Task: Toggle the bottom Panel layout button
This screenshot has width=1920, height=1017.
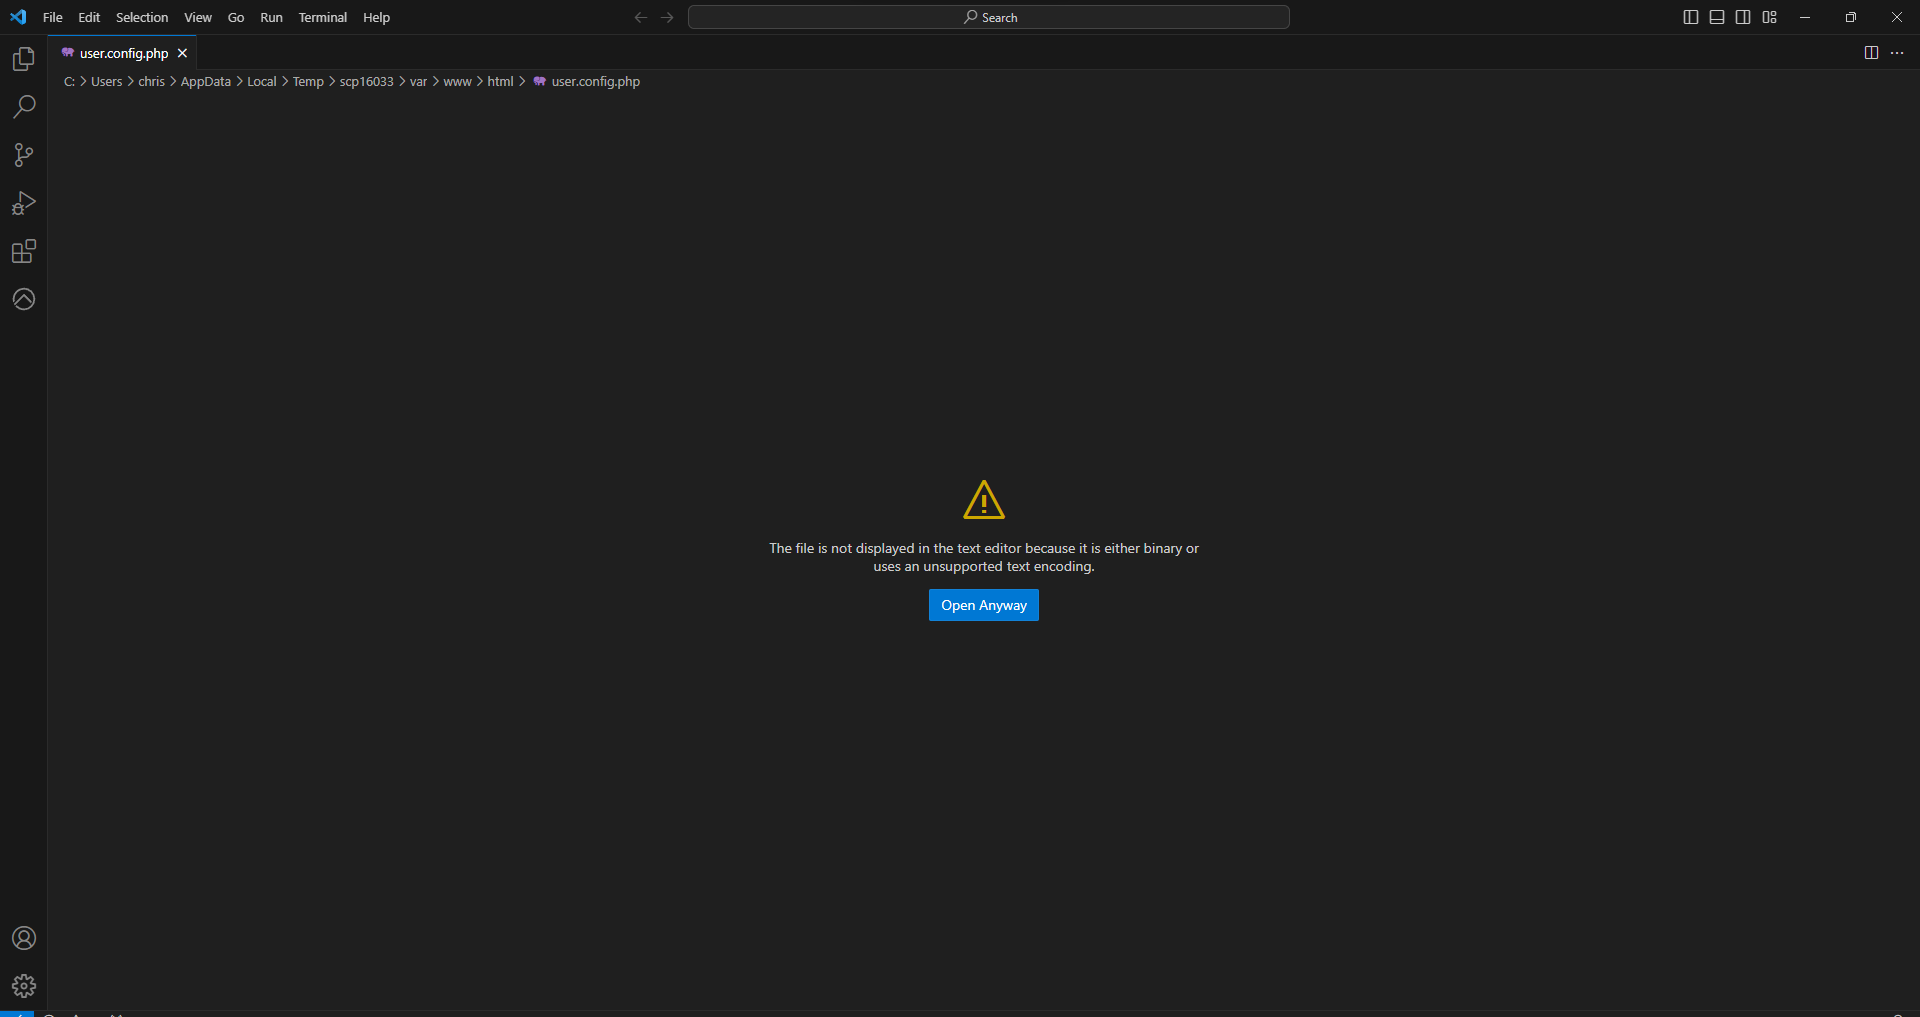Action: coord(1717,17)
